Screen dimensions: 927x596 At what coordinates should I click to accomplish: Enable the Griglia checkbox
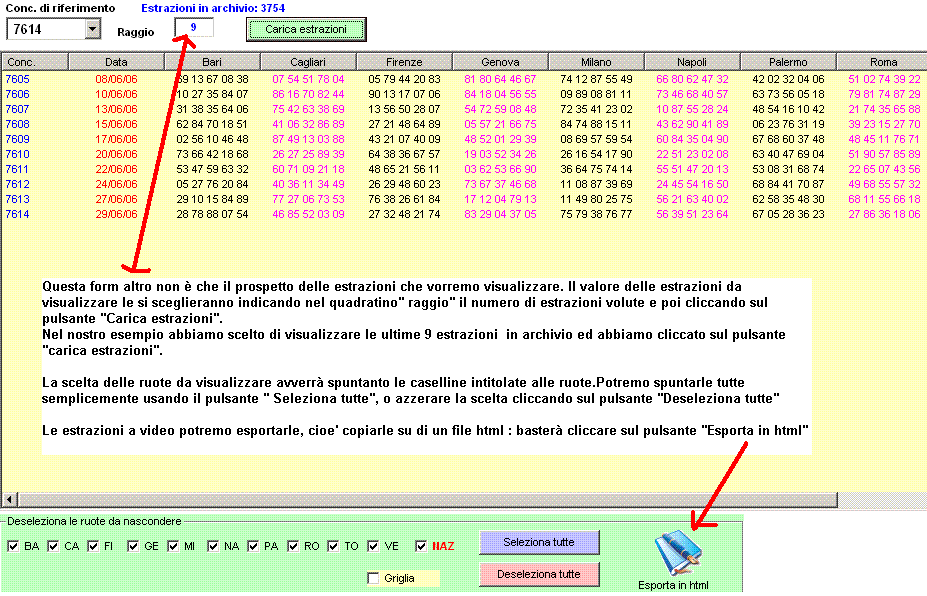pos(373,578)
